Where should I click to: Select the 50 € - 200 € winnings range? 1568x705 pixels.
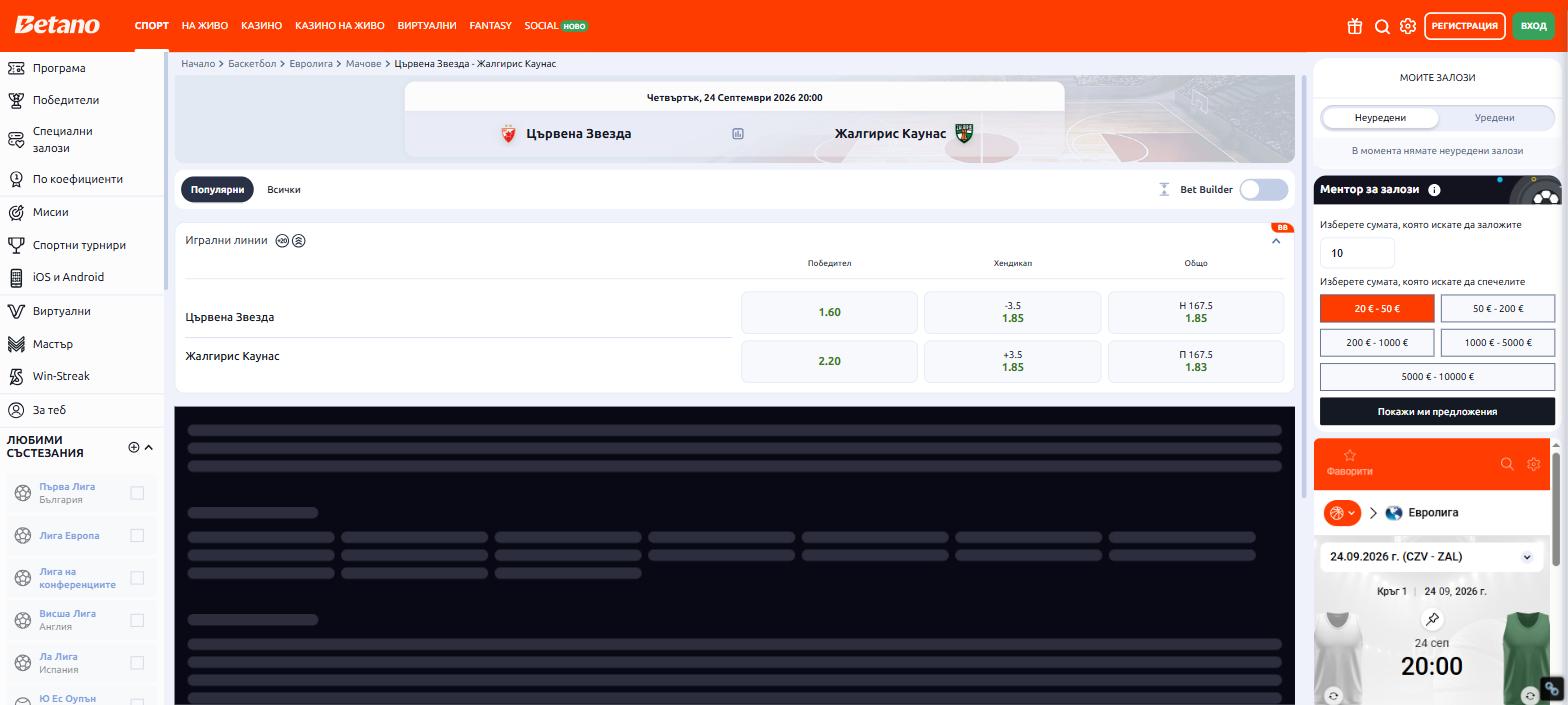(1498, 309)
